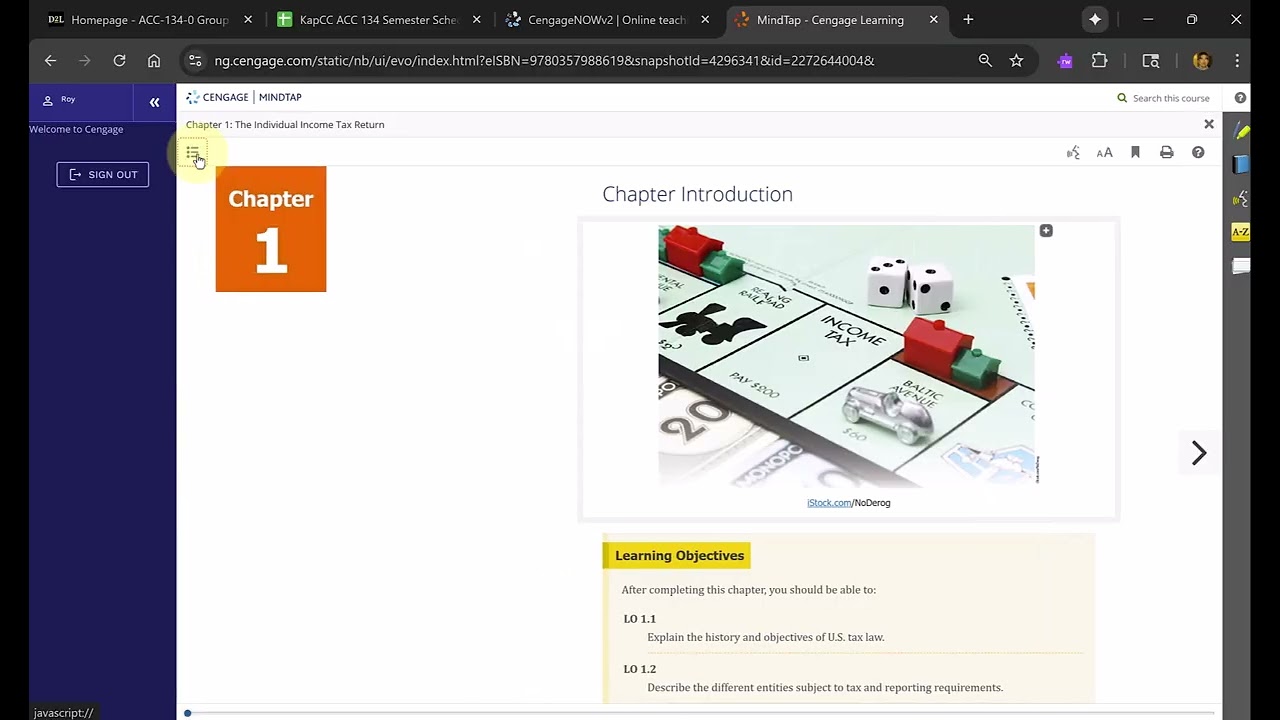Close the KapCC ACC 134 tab
Screen dimensions: 1280x720
(477, 20)
